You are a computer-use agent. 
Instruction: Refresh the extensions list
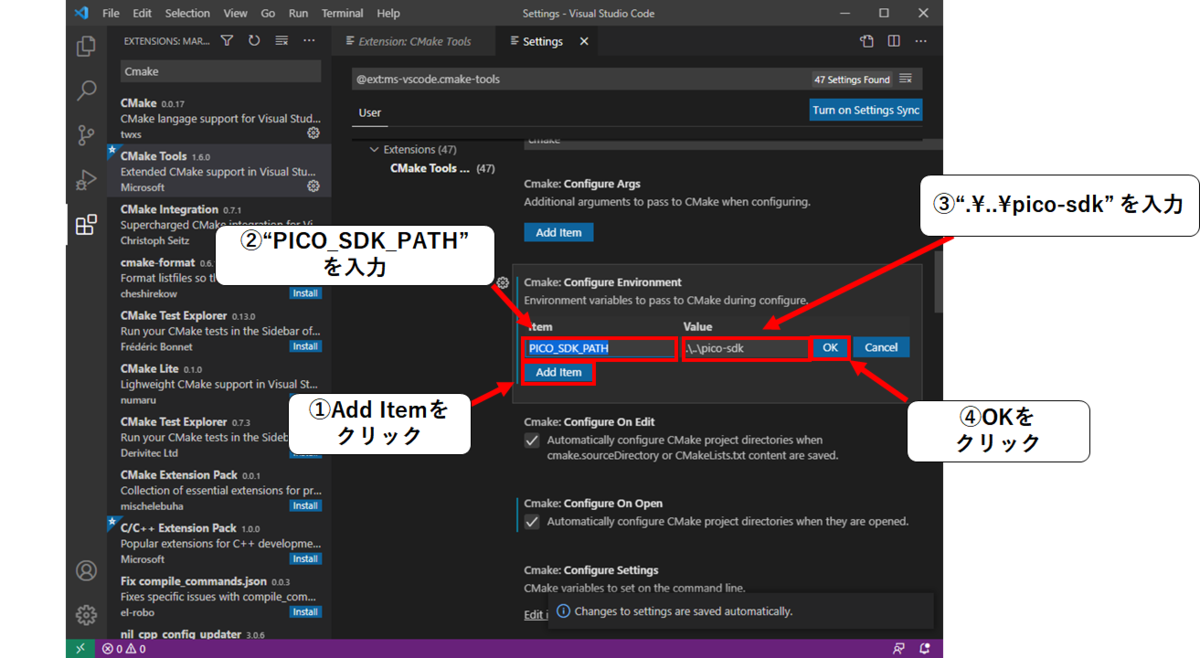pos(254,41)
